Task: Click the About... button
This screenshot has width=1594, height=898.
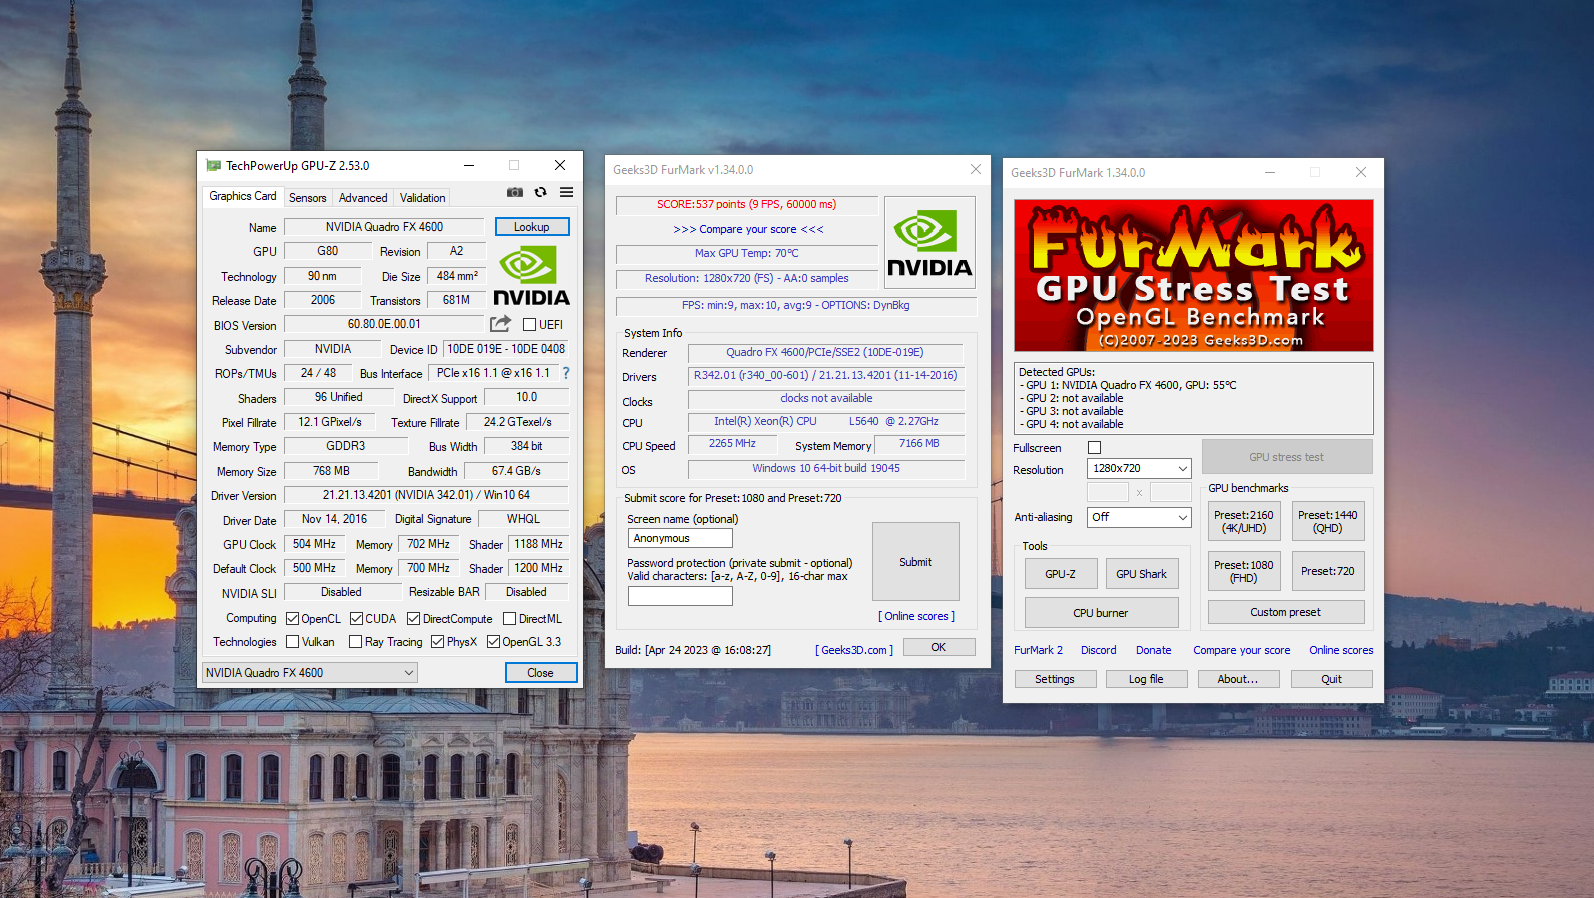Action: click(1238, 679)
